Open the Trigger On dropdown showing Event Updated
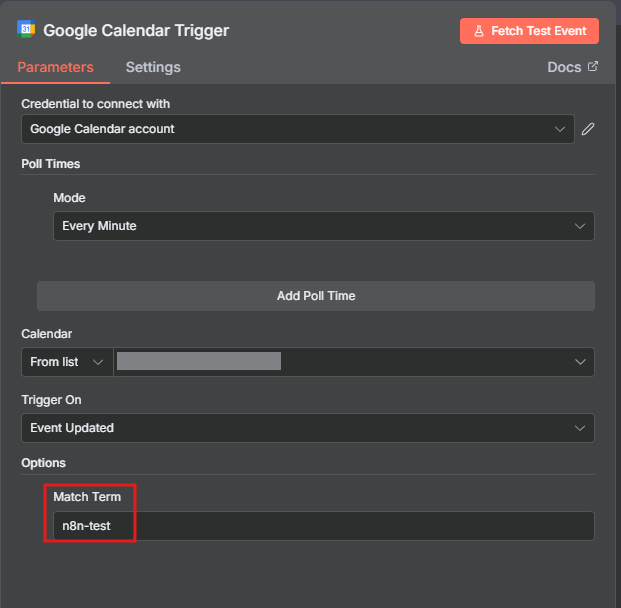Image resolution: width=621 pixels, height=608 pixels. coord(307,428)
